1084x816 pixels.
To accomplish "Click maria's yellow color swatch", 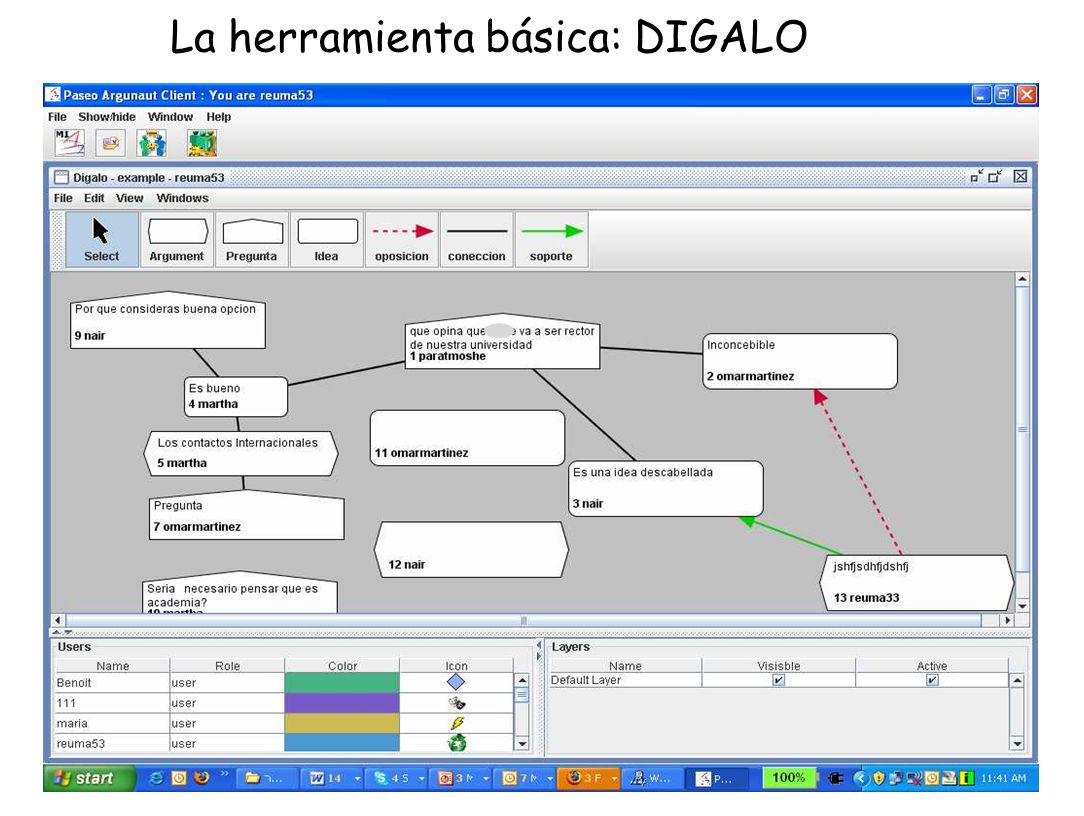I will (342, 723).
